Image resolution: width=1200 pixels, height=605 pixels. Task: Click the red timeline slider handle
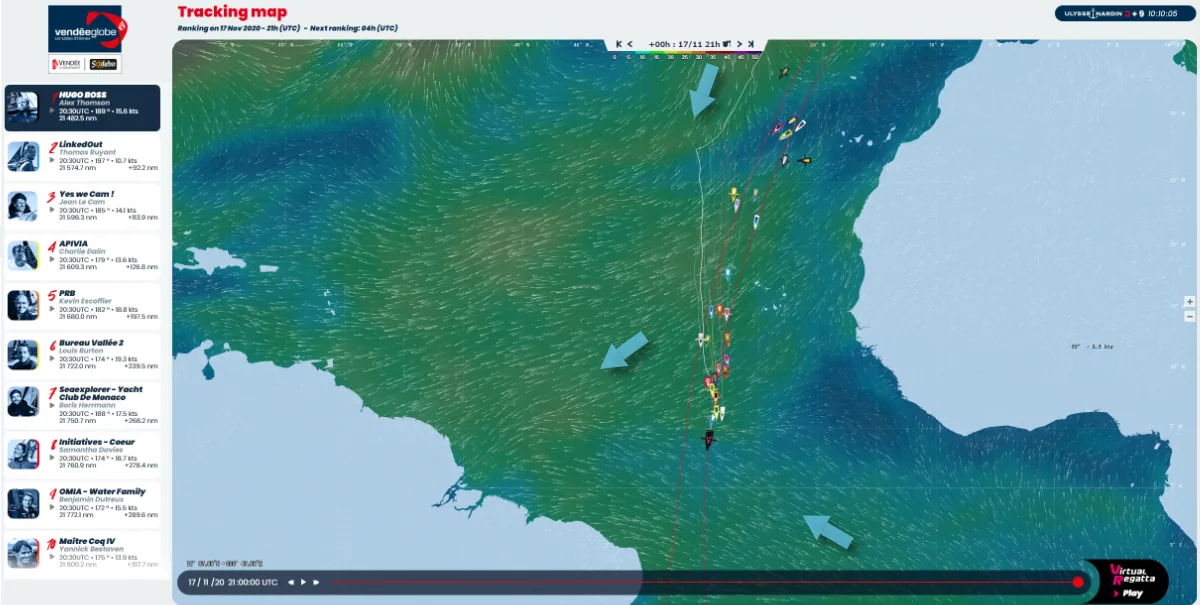coord(1078,582)
